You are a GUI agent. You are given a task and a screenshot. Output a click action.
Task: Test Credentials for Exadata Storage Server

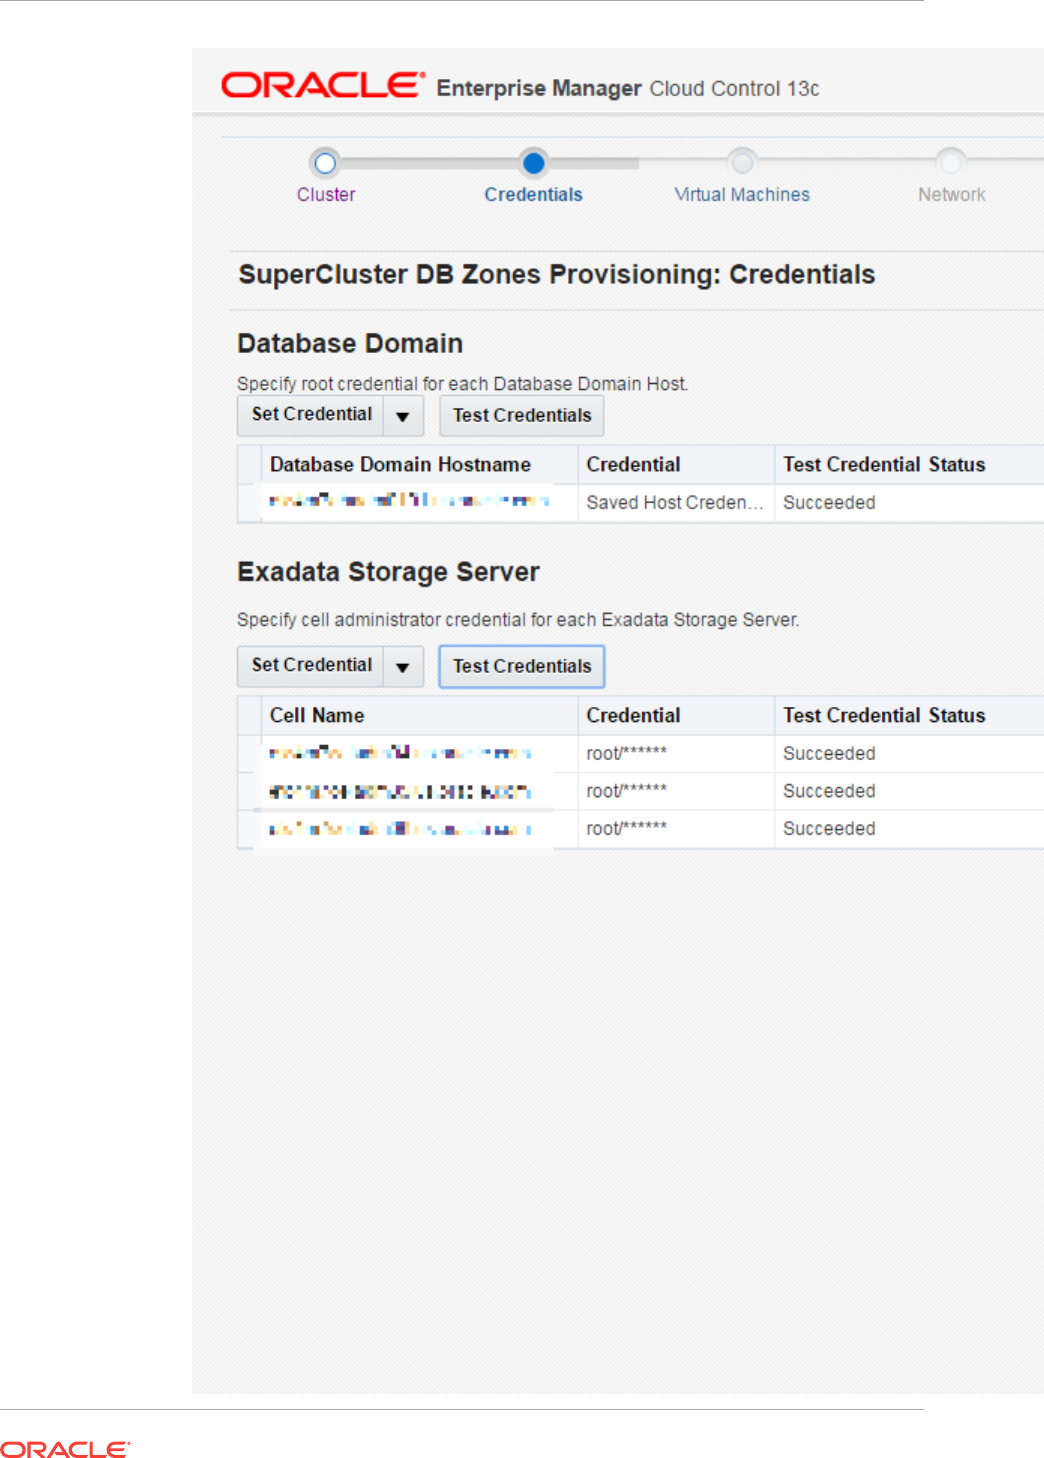pos(522,667)
